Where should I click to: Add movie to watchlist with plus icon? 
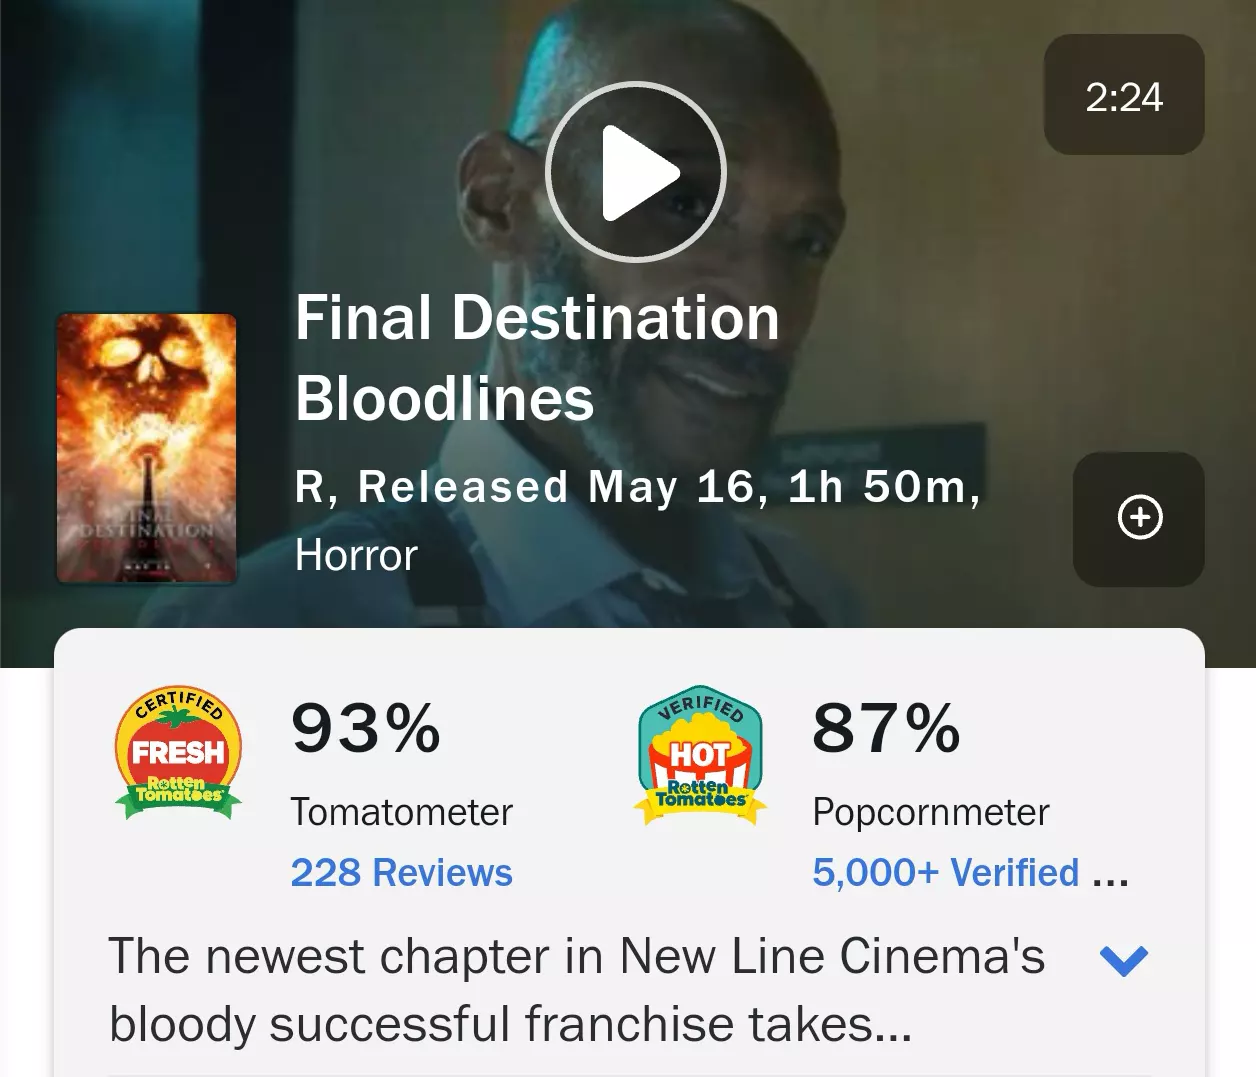pos(1139,518)
